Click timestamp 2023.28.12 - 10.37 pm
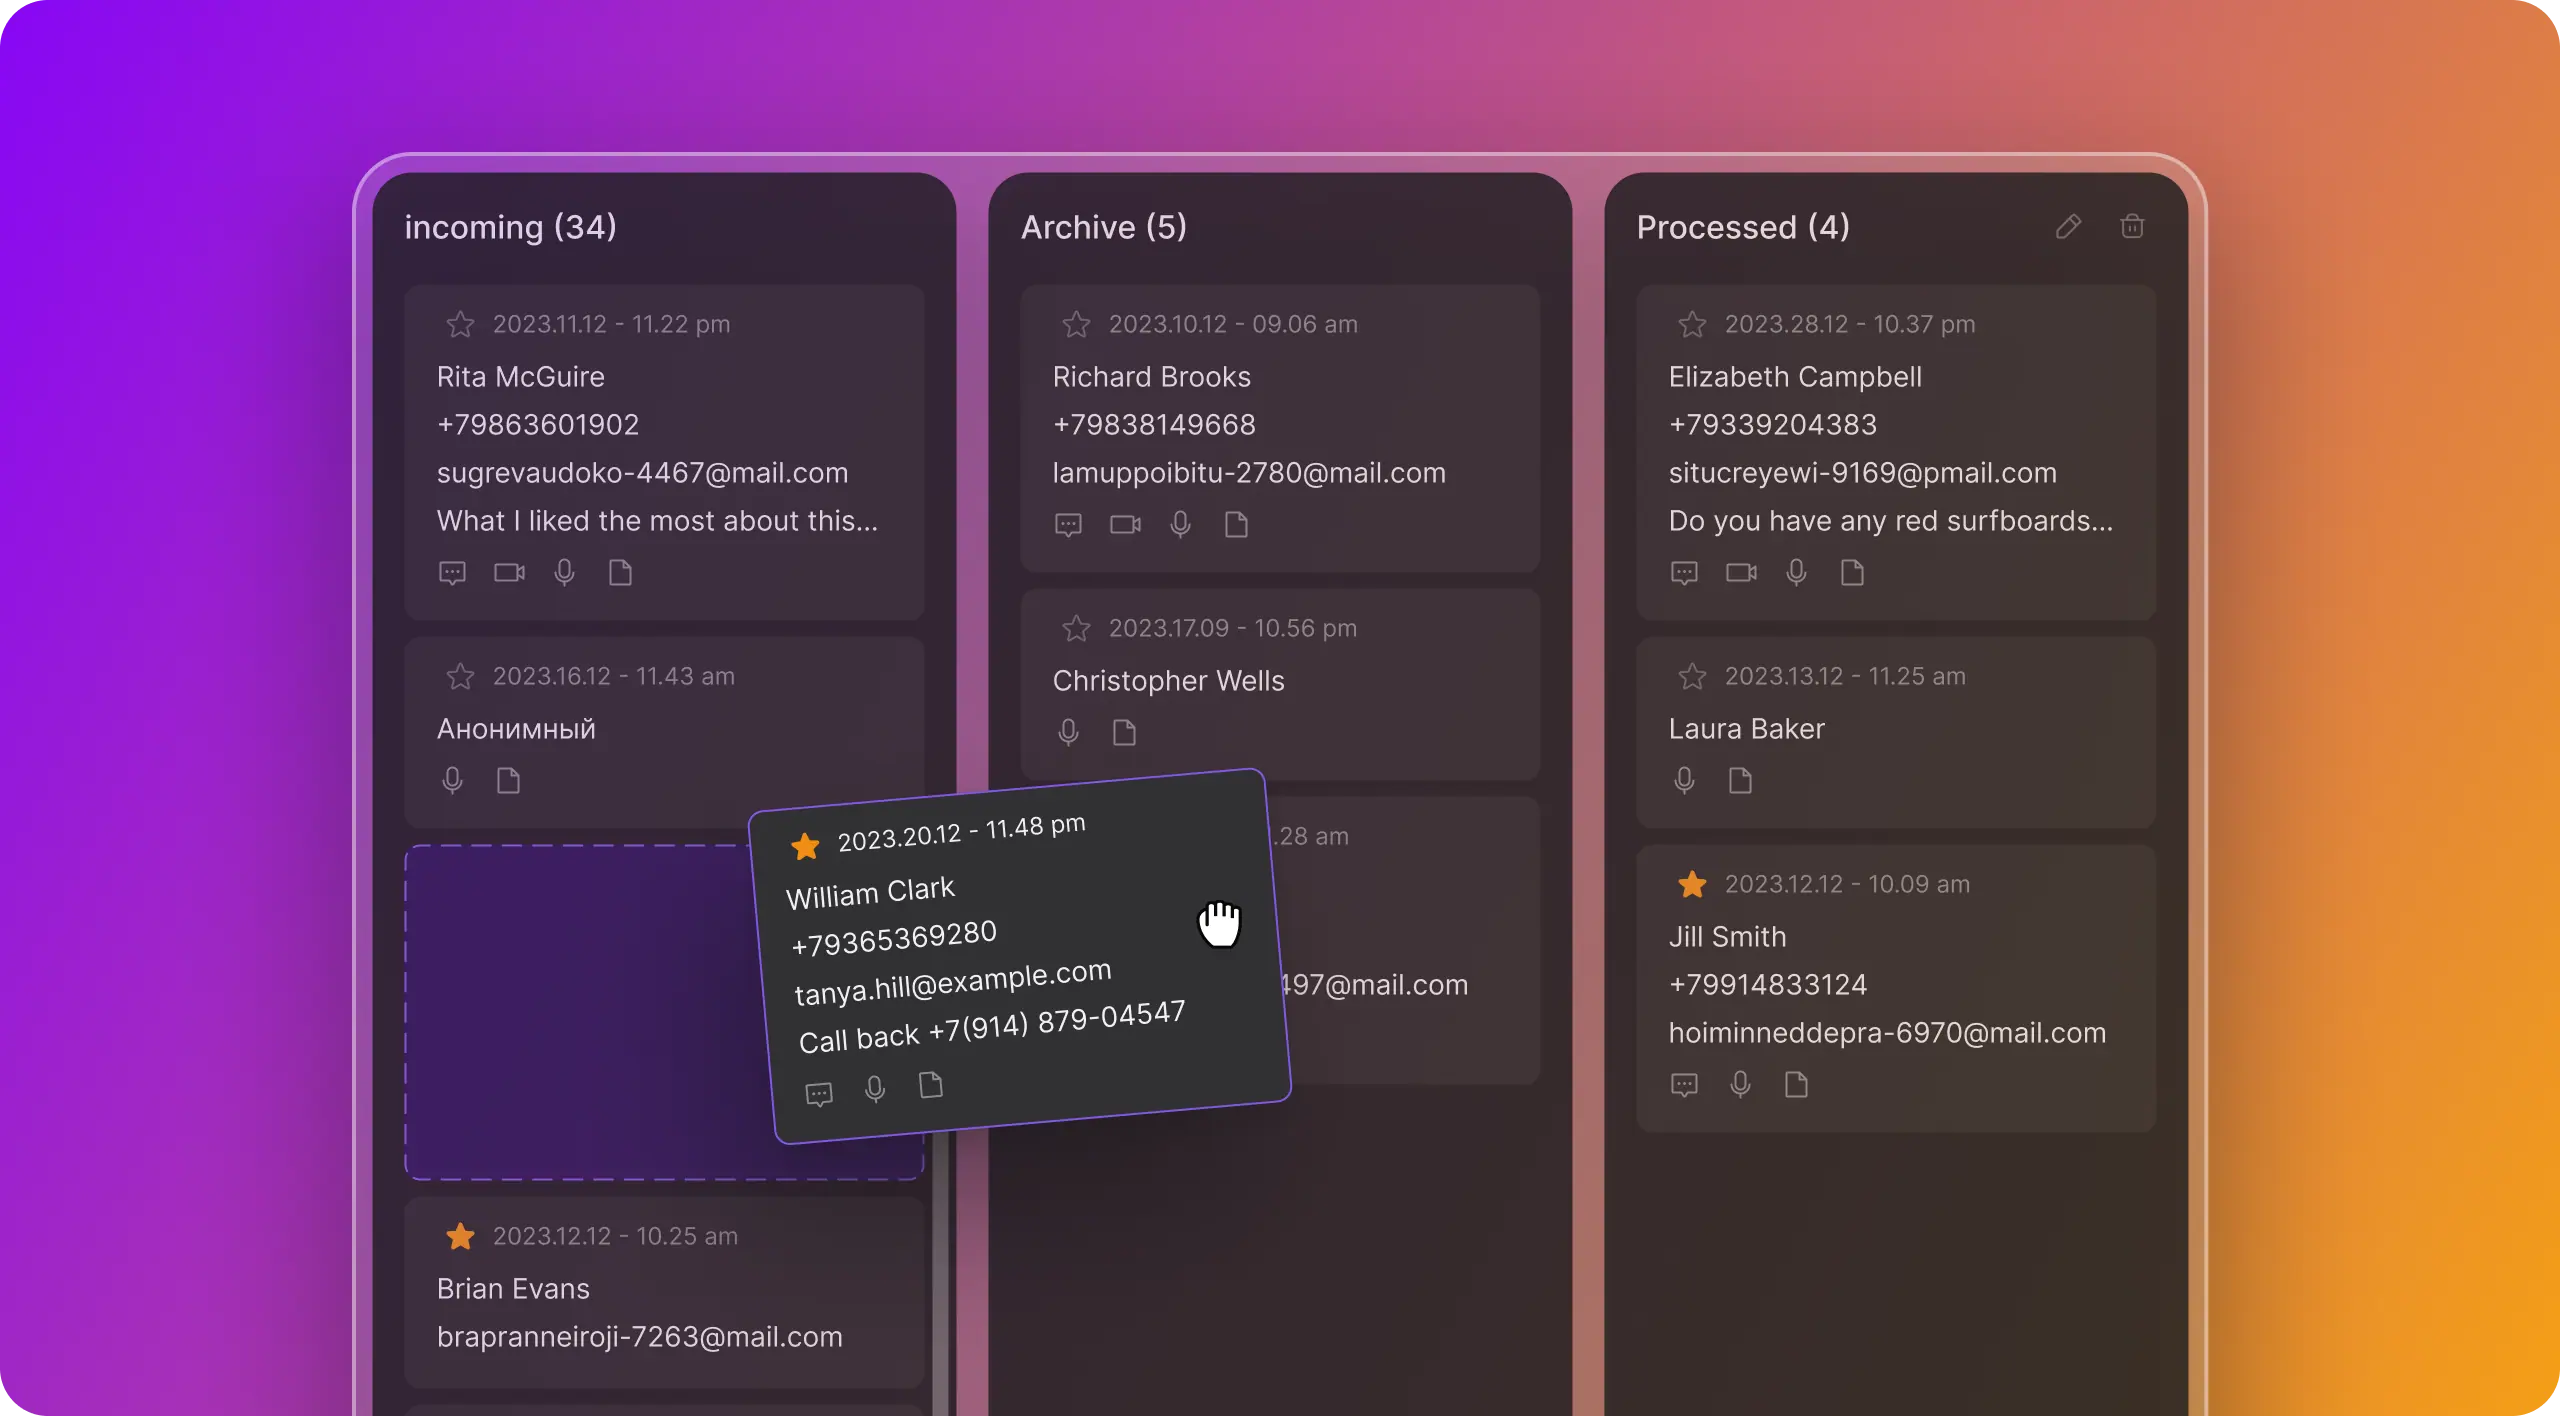 pos(1850,324)
